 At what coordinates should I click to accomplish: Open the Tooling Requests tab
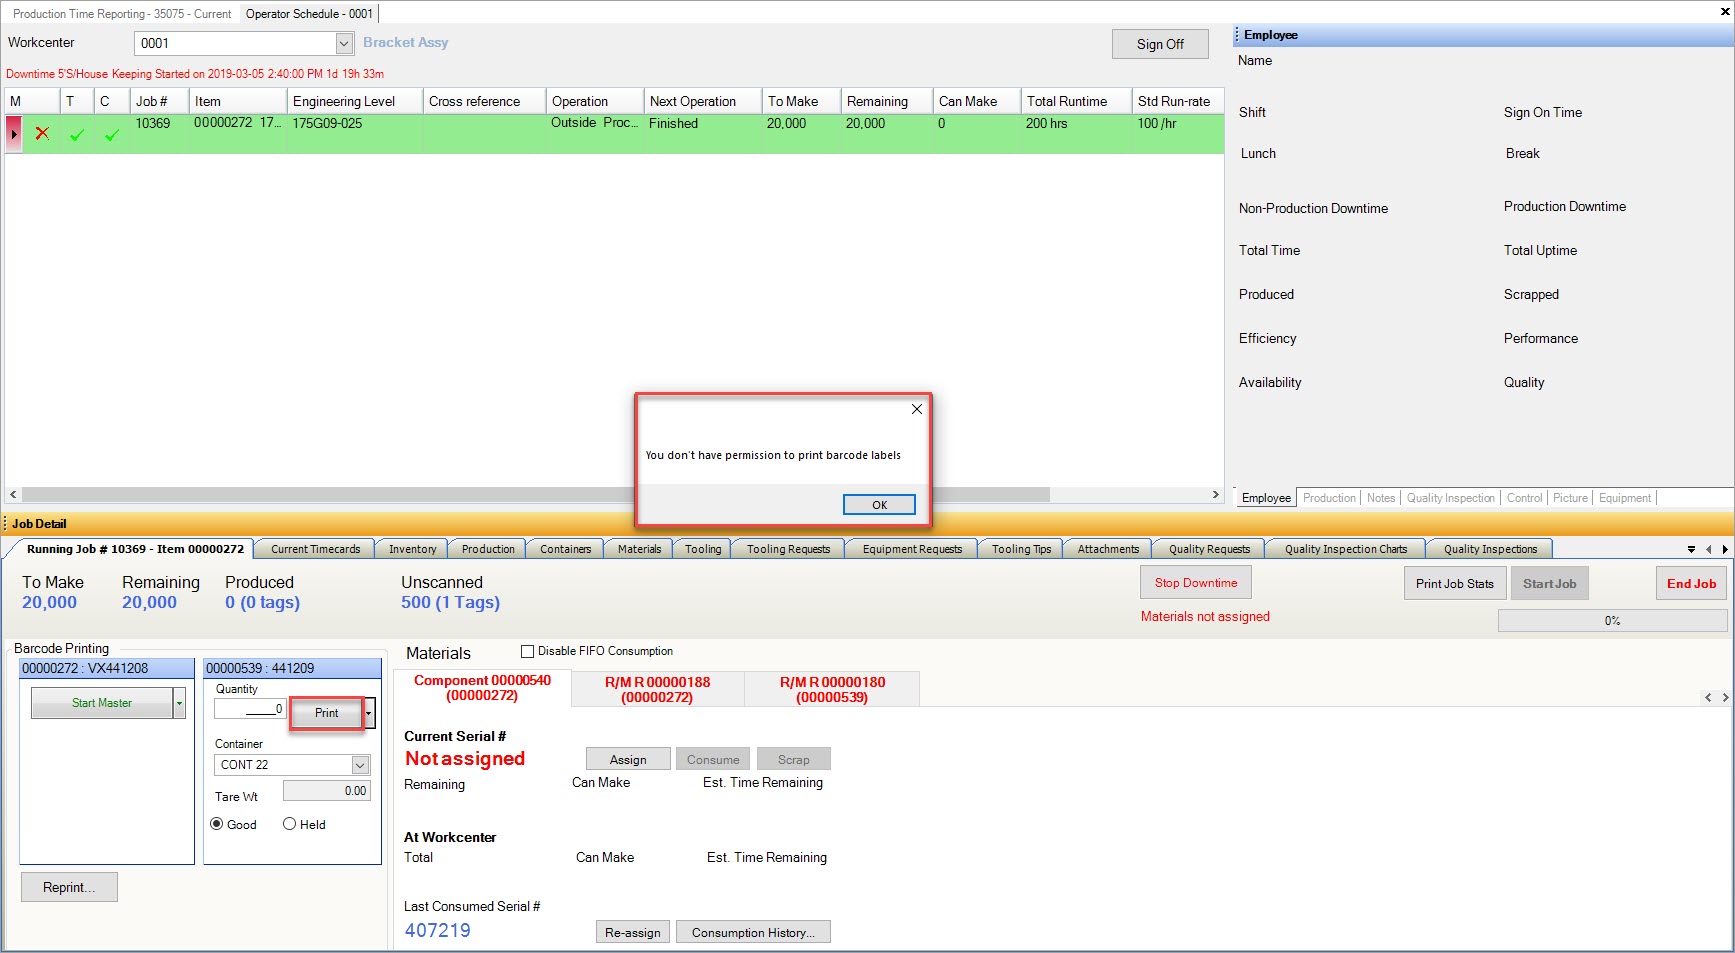pos(788,549)
